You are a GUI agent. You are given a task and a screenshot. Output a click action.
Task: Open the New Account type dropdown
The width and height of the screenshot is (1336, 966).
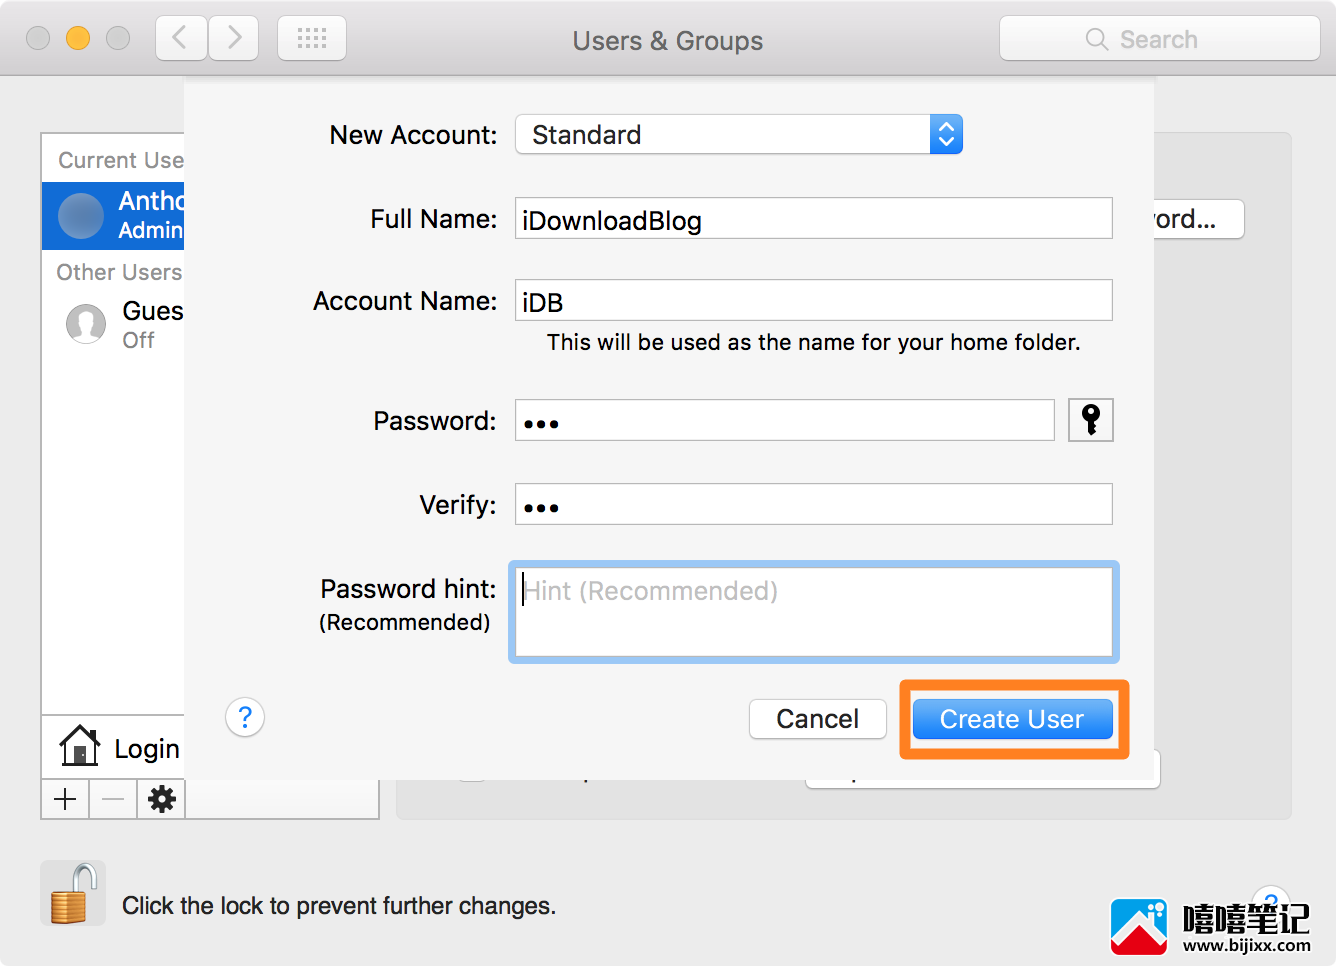click(739, 134)
